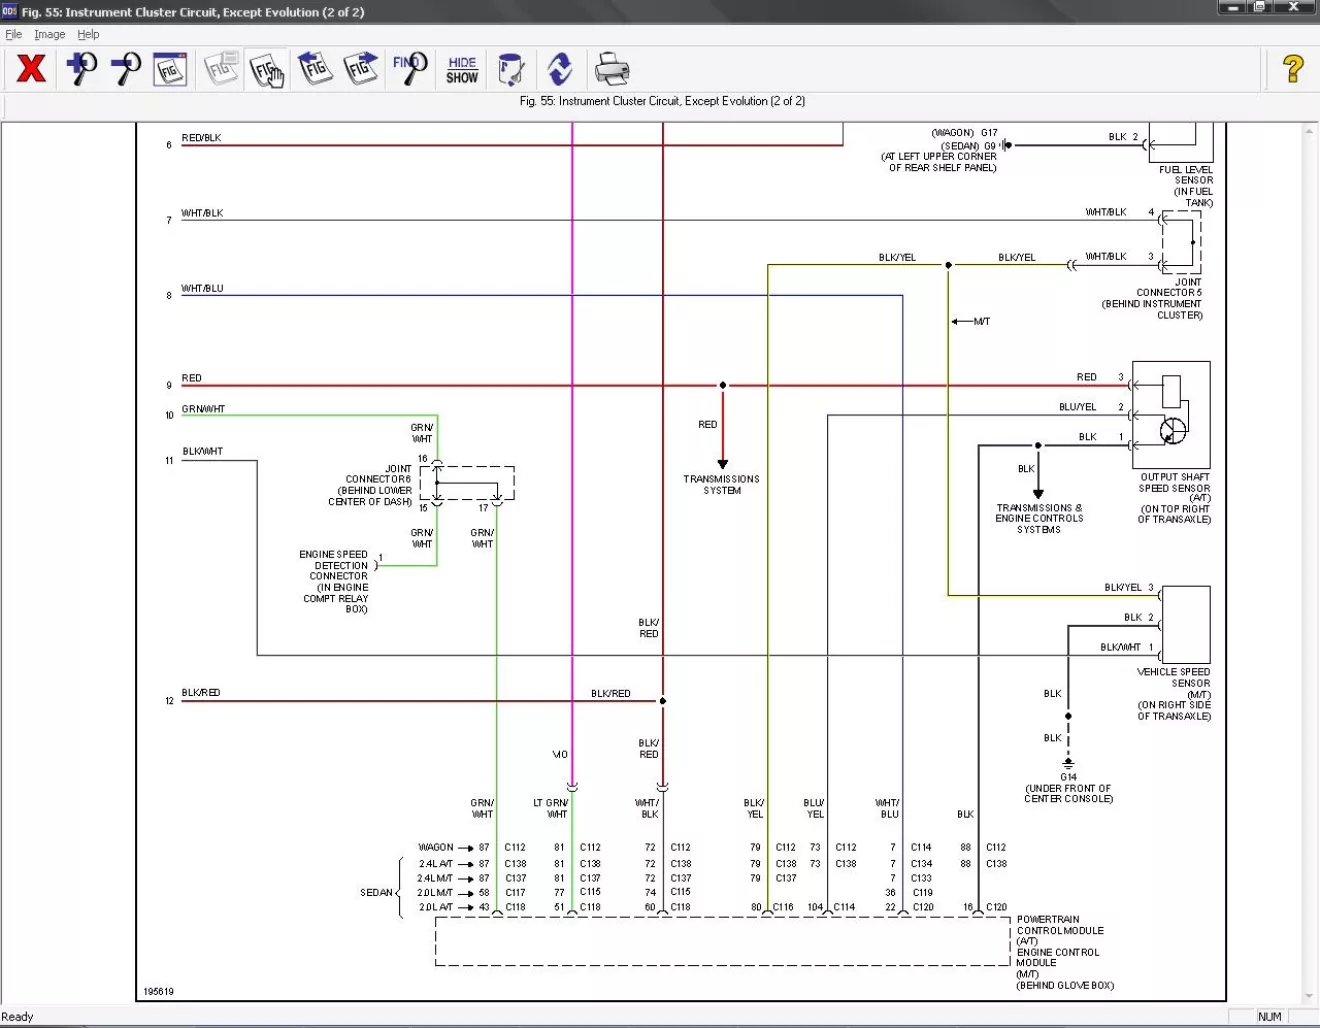This screenshot has width=1320, height=1028.
Task: Select the FIG hand pan tool
Action: [x=267, y=69]
